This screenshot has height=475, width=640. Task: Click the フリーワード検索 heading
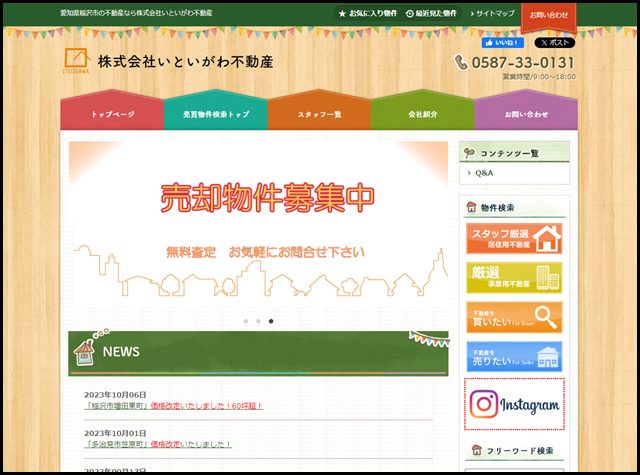pos(514,451)
